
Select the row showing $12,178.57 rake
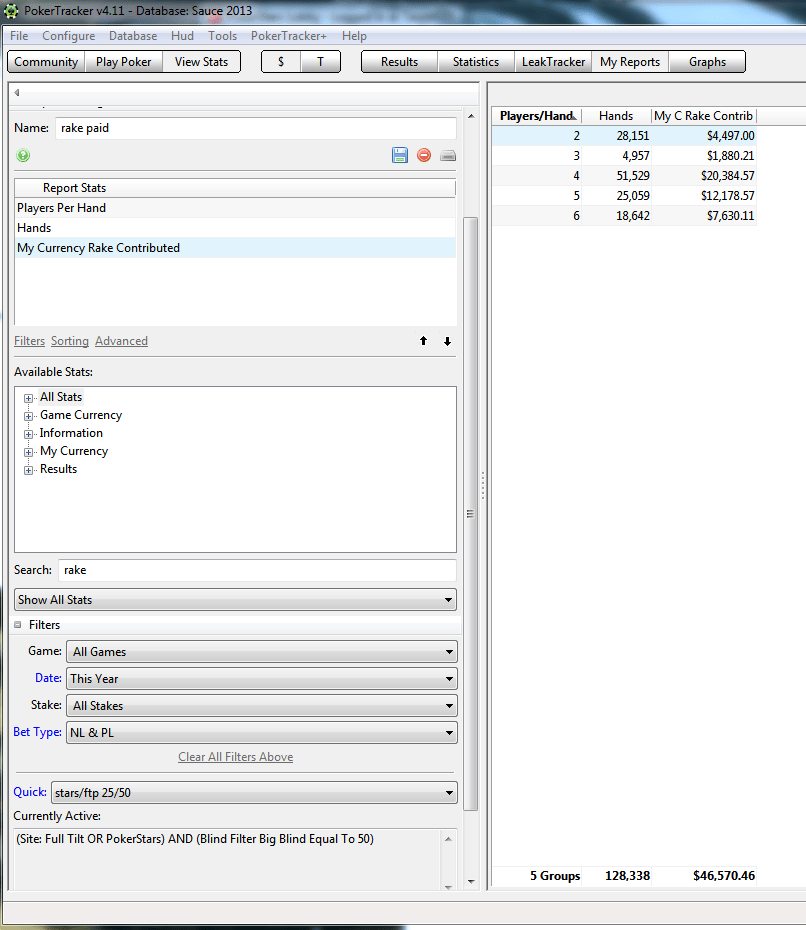coord(624,196)
